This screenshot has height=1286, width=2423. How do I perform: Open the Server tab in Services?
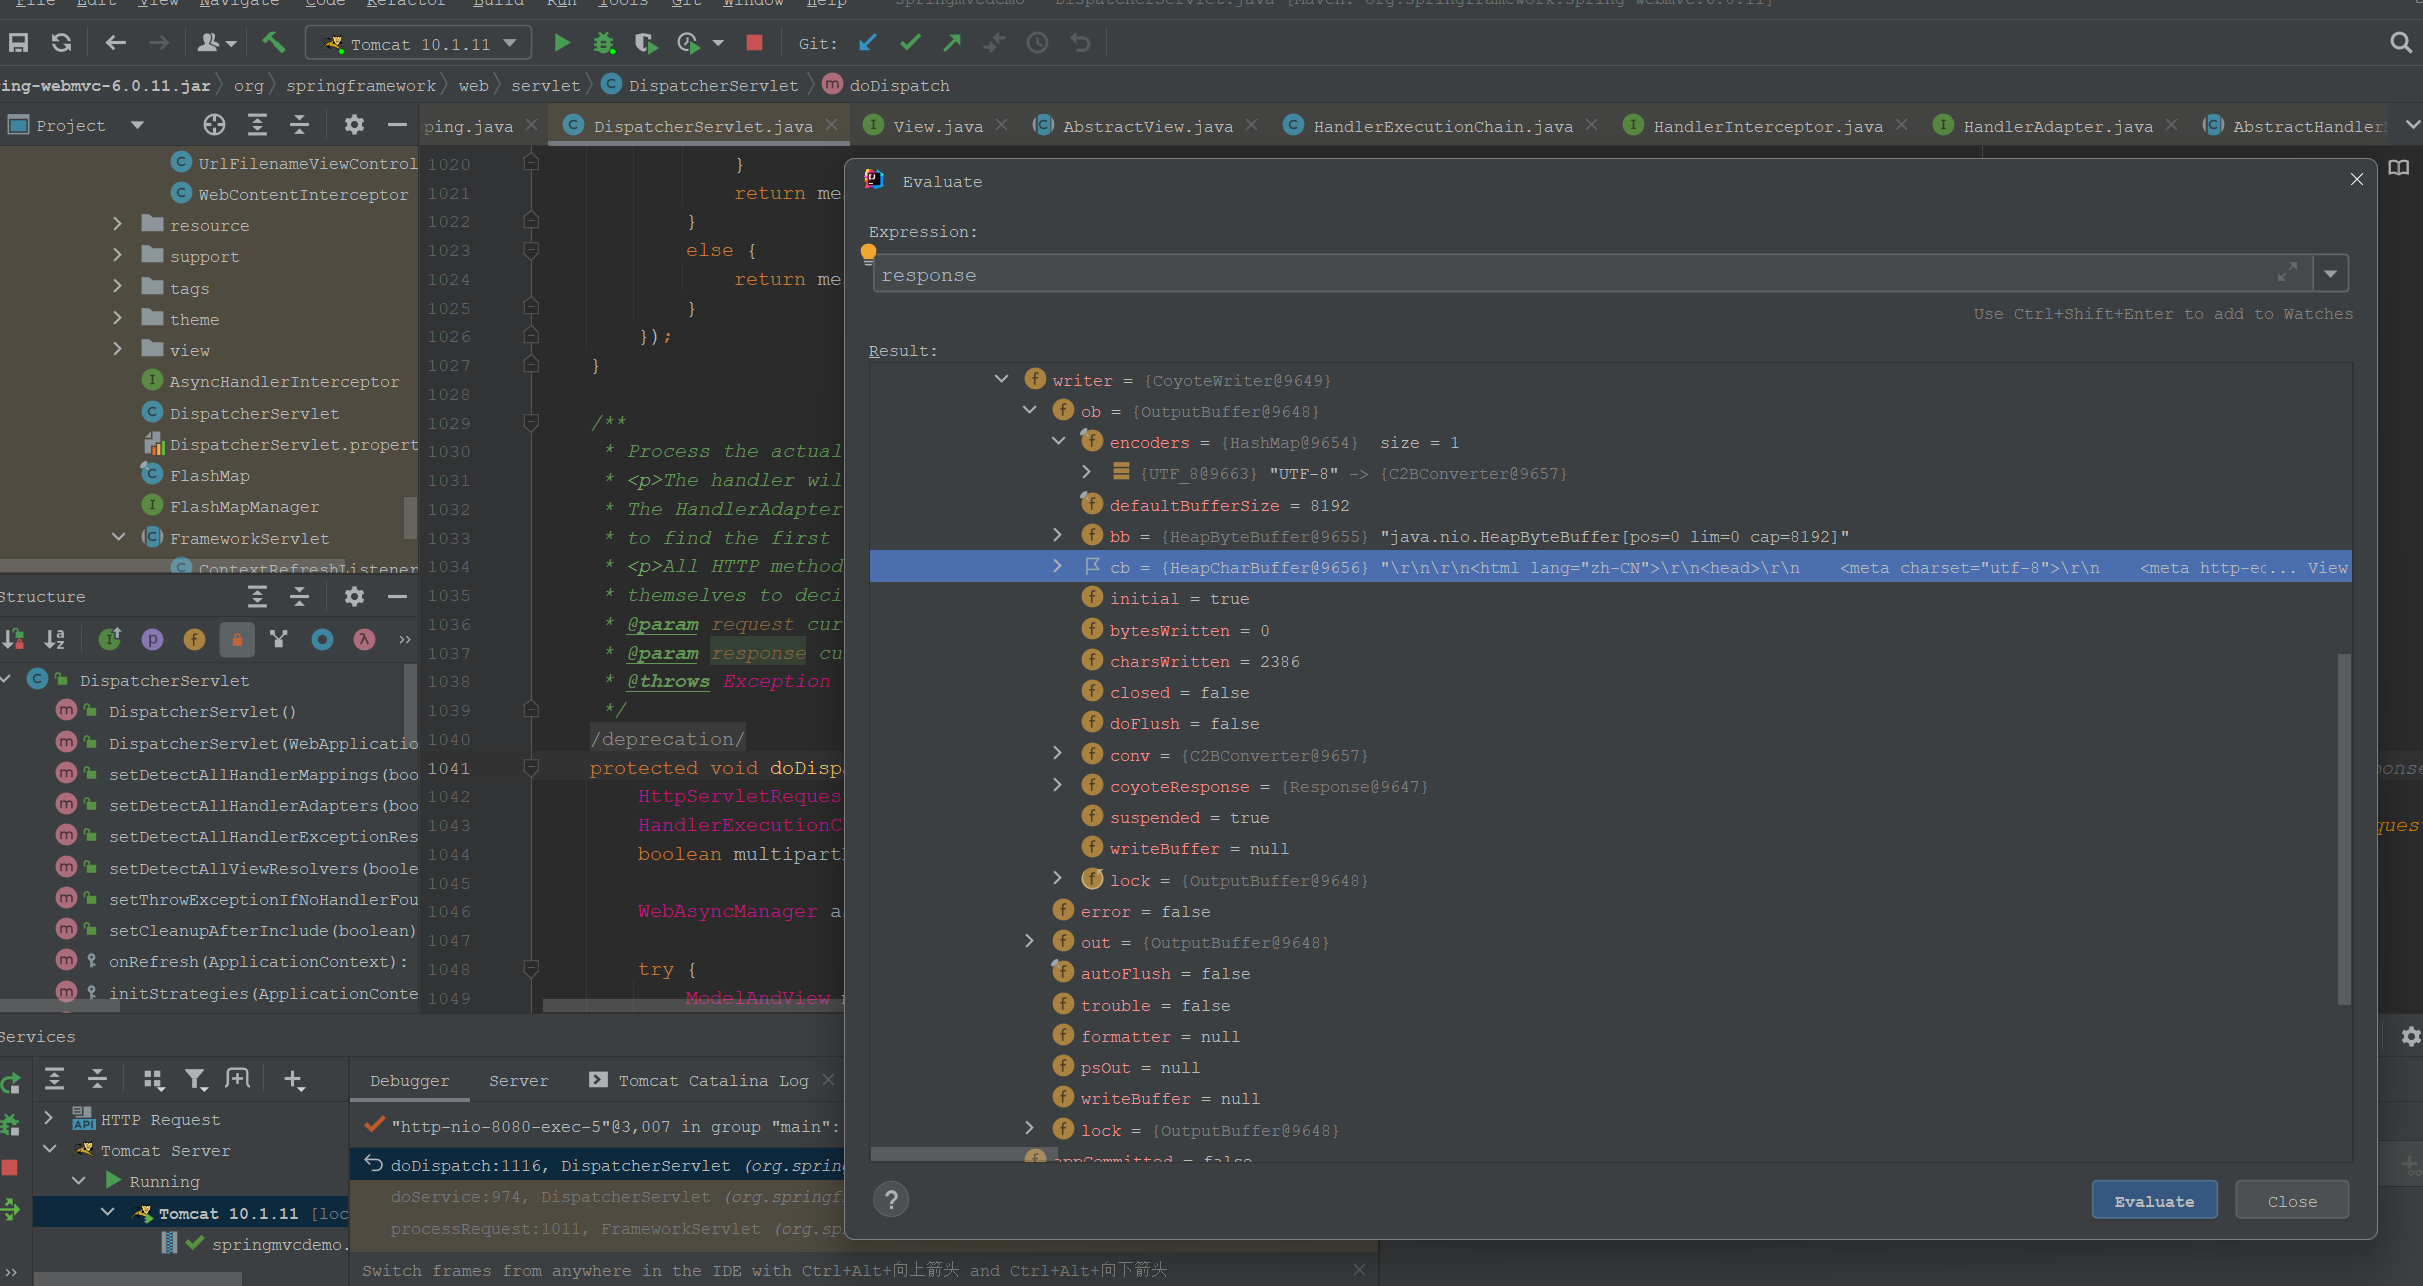[518, 1081]
